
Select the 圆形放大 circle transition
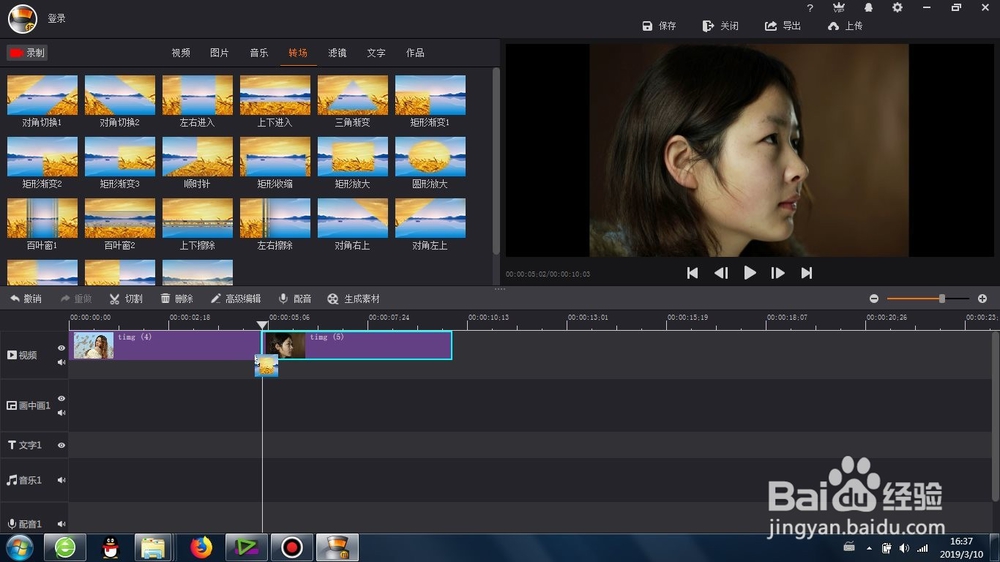pyautogui.click(x=430, y=156)
